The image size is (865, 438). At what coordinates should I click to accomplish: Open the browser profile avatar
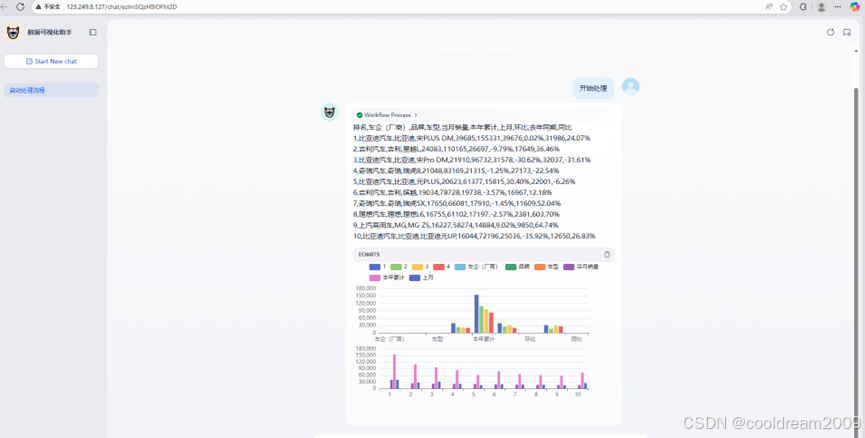point(821,7)
